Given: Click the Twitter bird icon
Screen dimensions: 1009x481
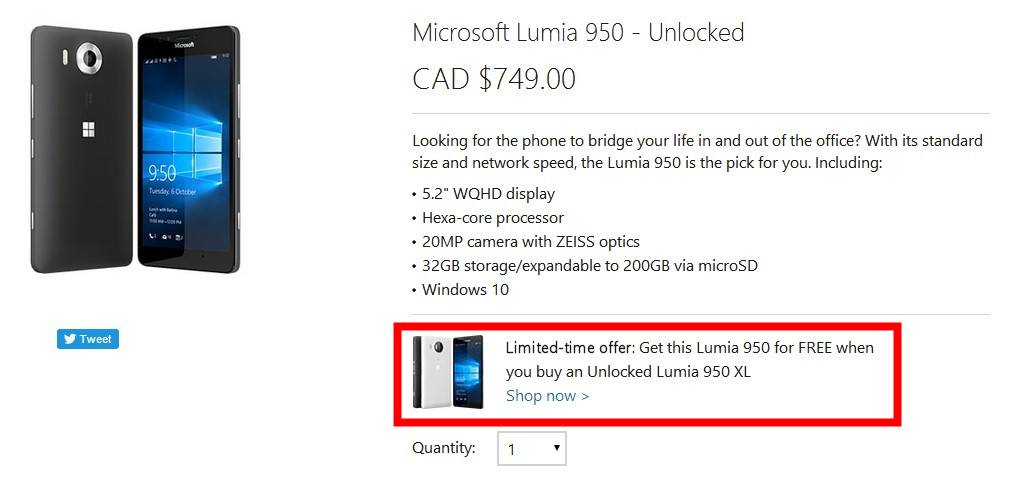Looking at the screenshot, I should click(x=70, y=339).
